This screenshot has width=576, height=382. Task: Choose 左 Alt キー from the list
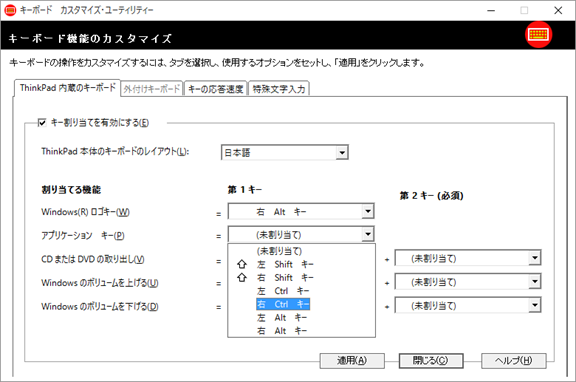pos(302,317)
